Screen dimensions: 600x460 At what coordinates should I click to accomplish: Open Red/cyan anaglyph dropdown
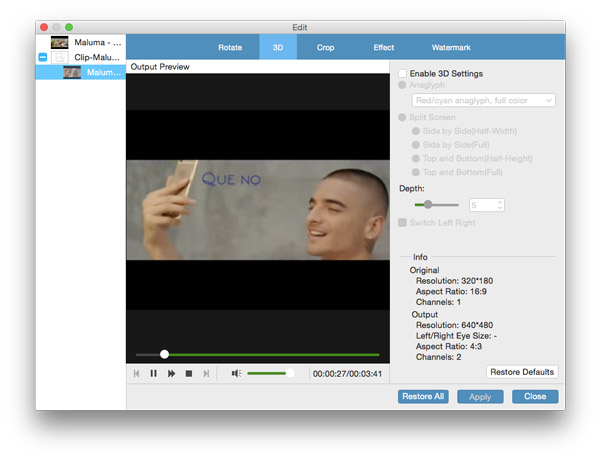coord(484,100)
